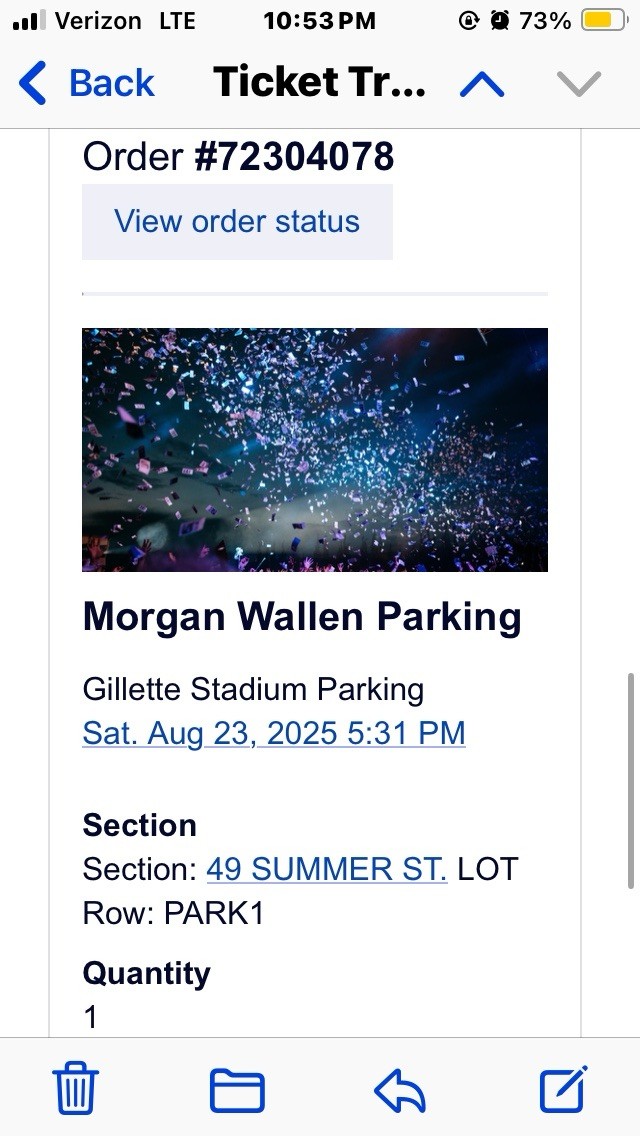Tap the orientation lock icon in status bar
The height and width of the screenshot is (1136, 640).
tap(469, 19)
